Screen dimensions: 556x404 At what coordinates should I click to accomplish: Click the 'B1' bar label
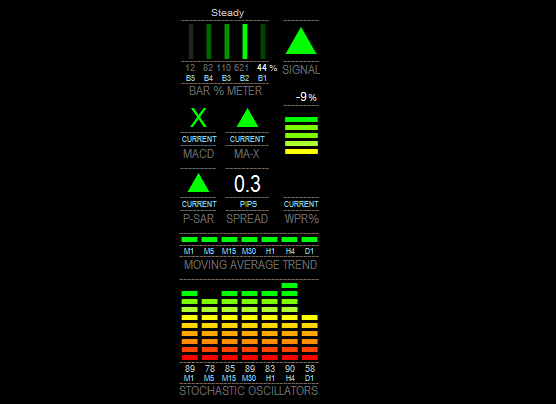pos(262,78)
